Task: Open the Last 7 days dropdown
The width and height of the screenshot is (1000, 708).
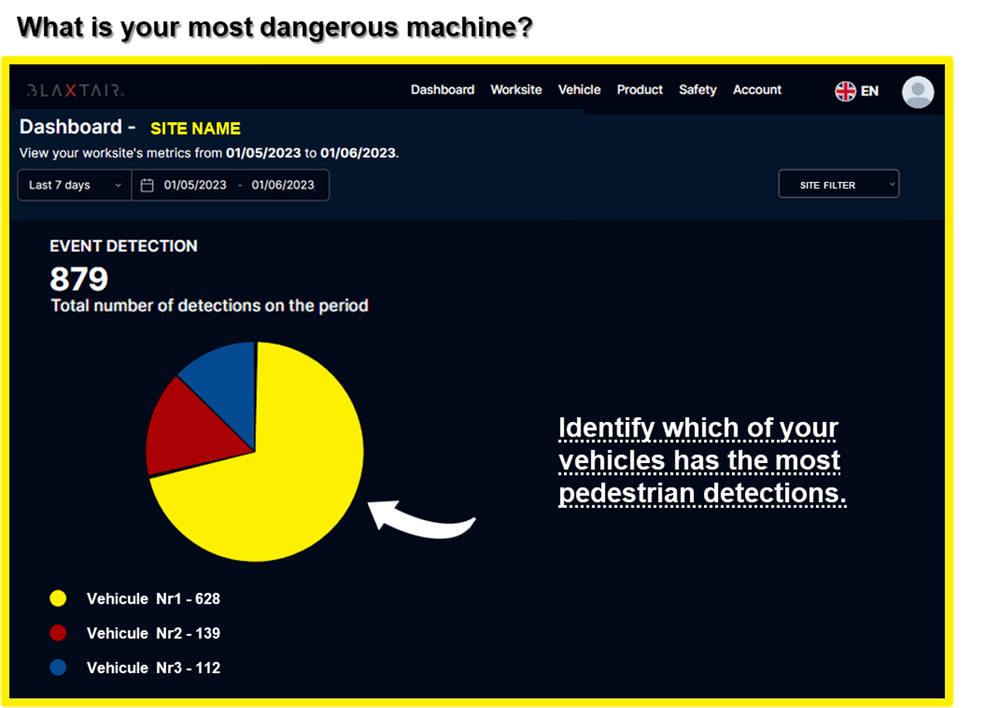Action: [x=74, y=185]
